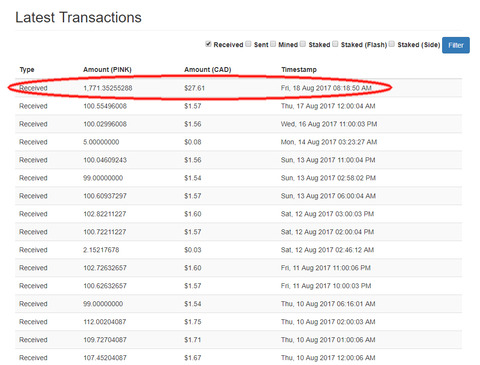Click timestamp Sun, 13 Aug 2017 11:00:04 PM
480x365 pixels.
[x=328, y=160]
